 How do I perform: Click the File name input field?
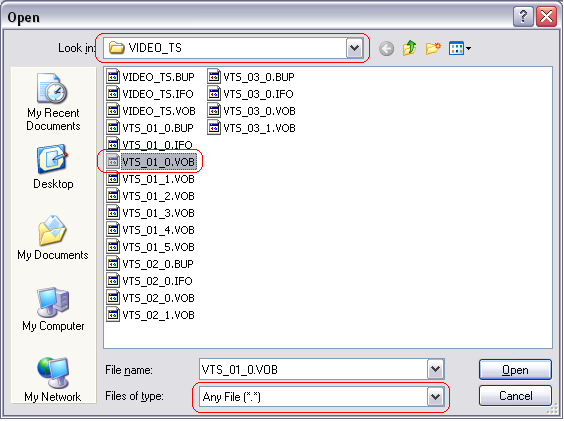pos(313,369)
